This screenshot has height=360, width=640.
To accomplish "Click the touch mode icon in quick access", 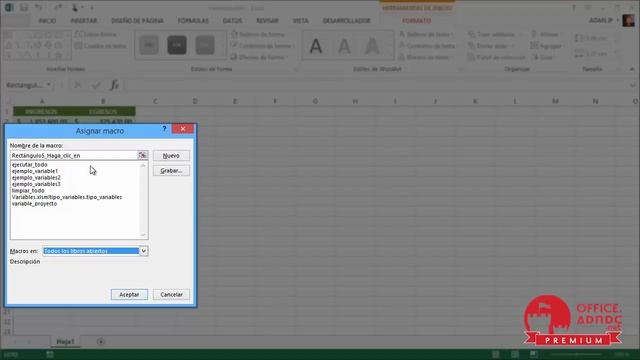I will (75, 7).
